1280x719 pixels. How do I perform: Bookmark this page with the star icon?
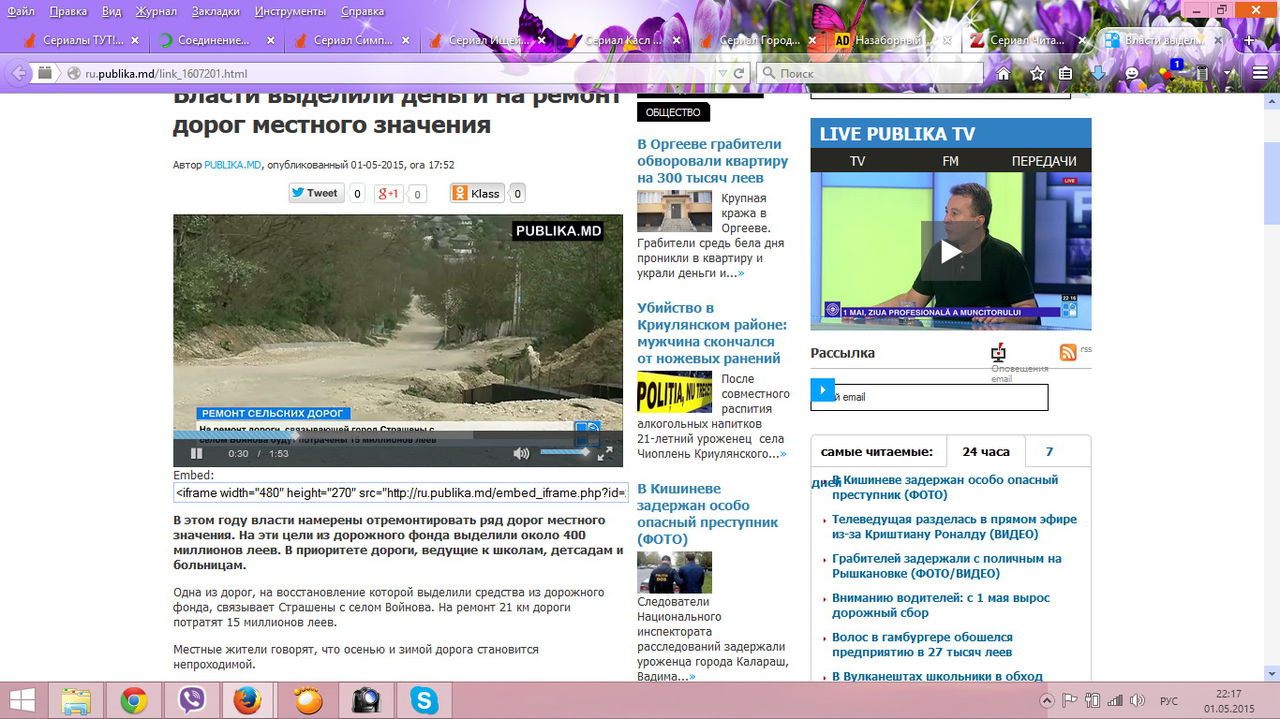1037,73
